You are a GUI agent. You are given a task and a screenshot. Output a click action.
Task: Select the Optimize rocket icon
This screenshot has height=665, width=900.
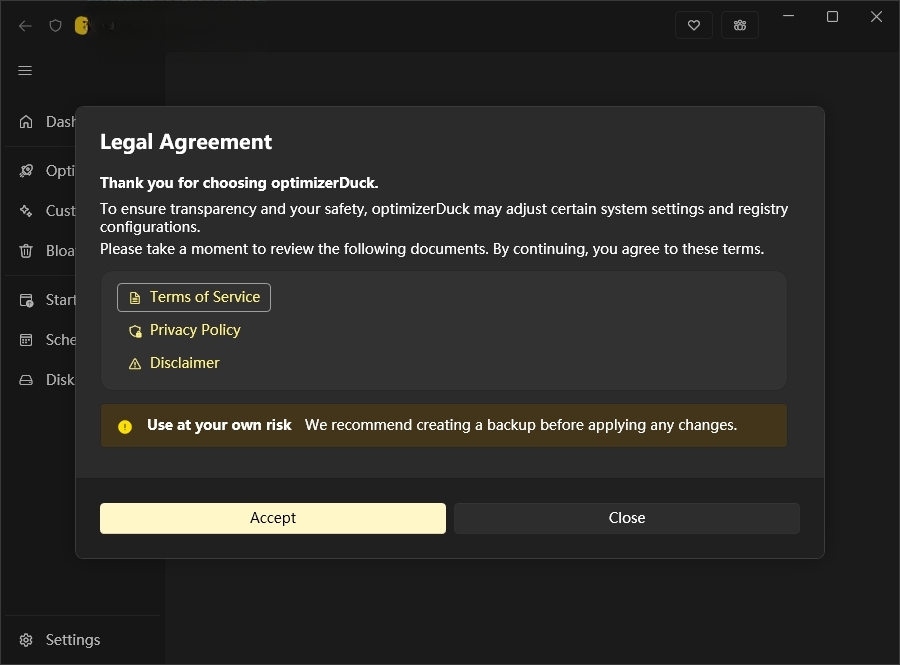26,171
